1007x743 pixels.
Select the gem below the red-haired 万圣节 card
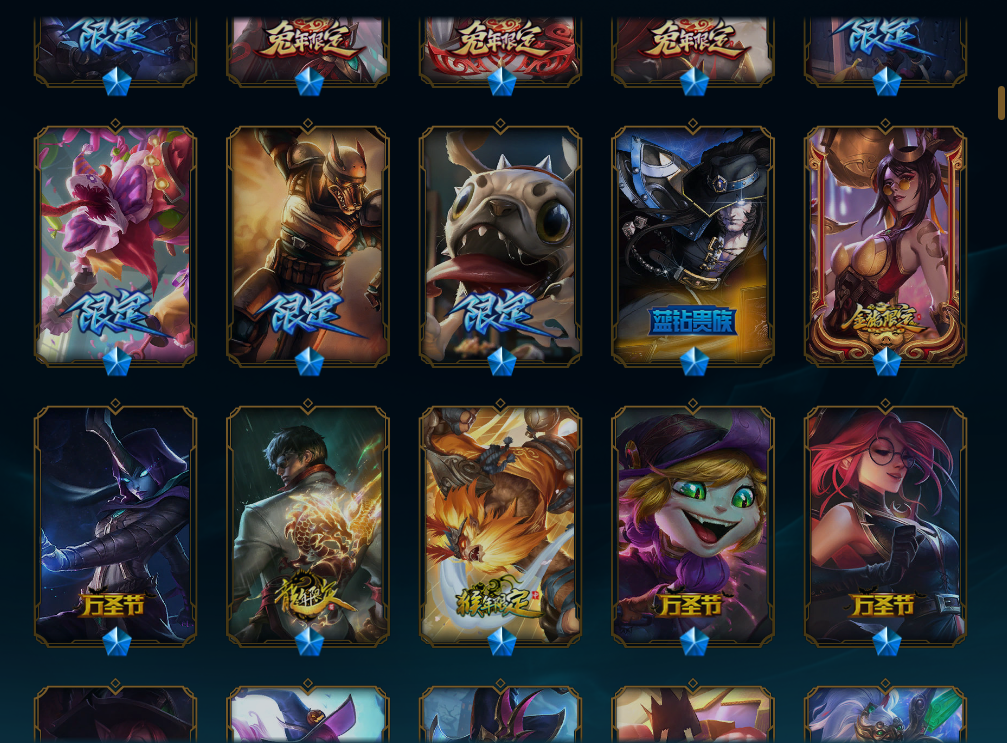[887, 642]
